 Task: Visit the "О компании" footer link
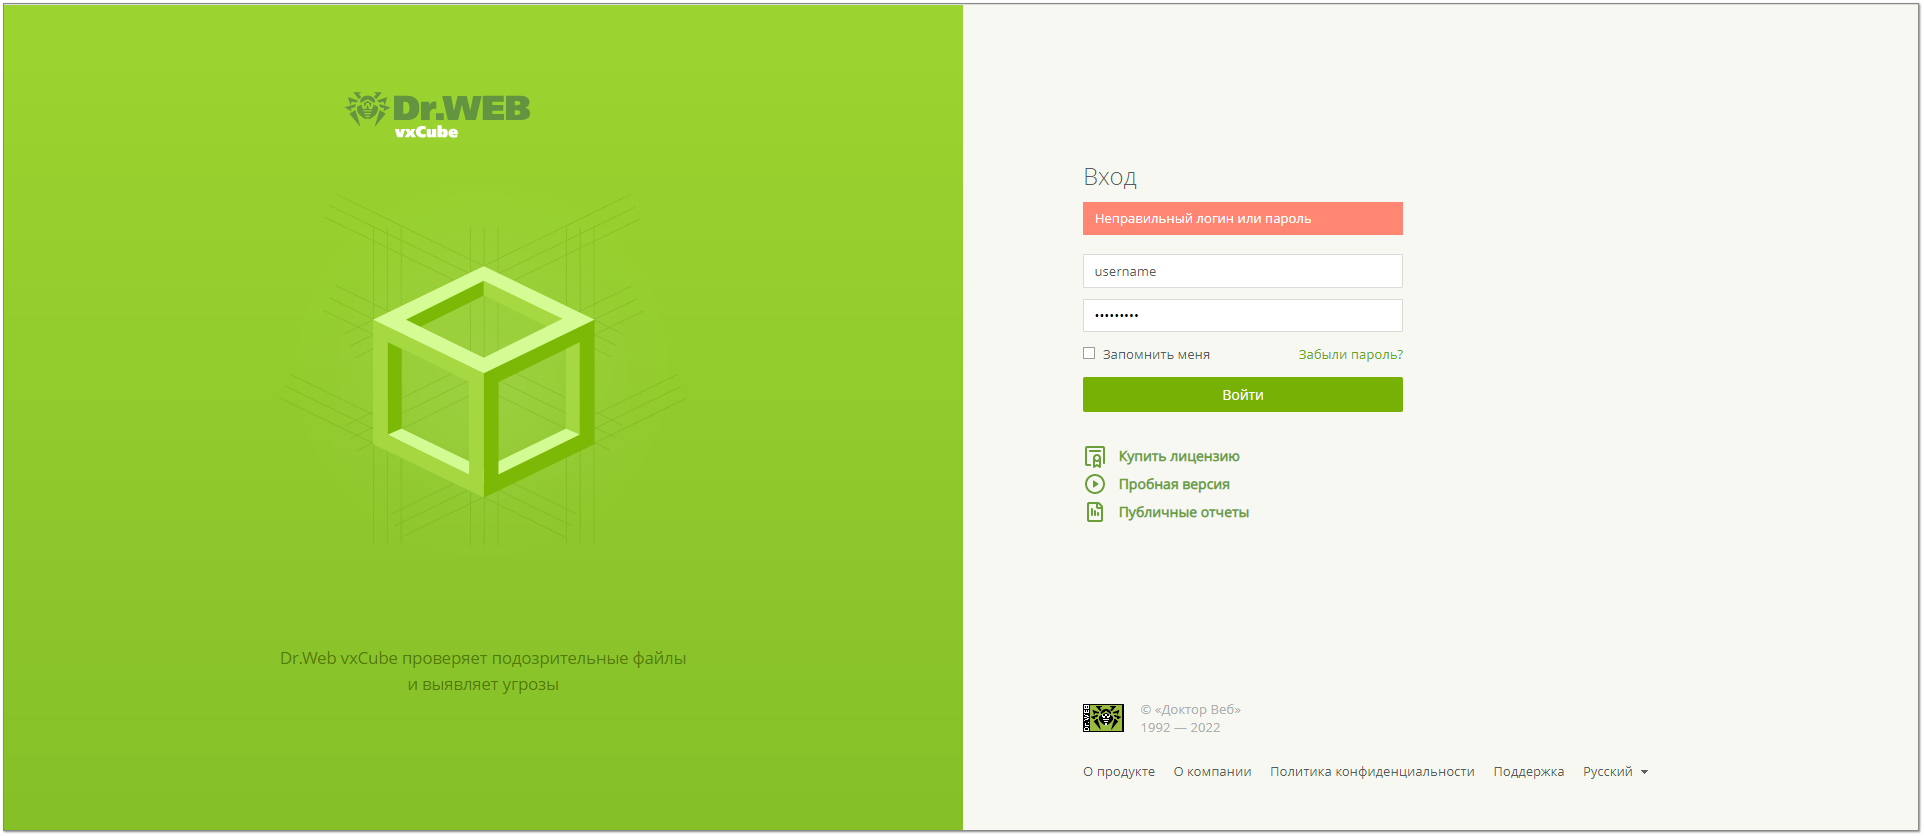1212,772
